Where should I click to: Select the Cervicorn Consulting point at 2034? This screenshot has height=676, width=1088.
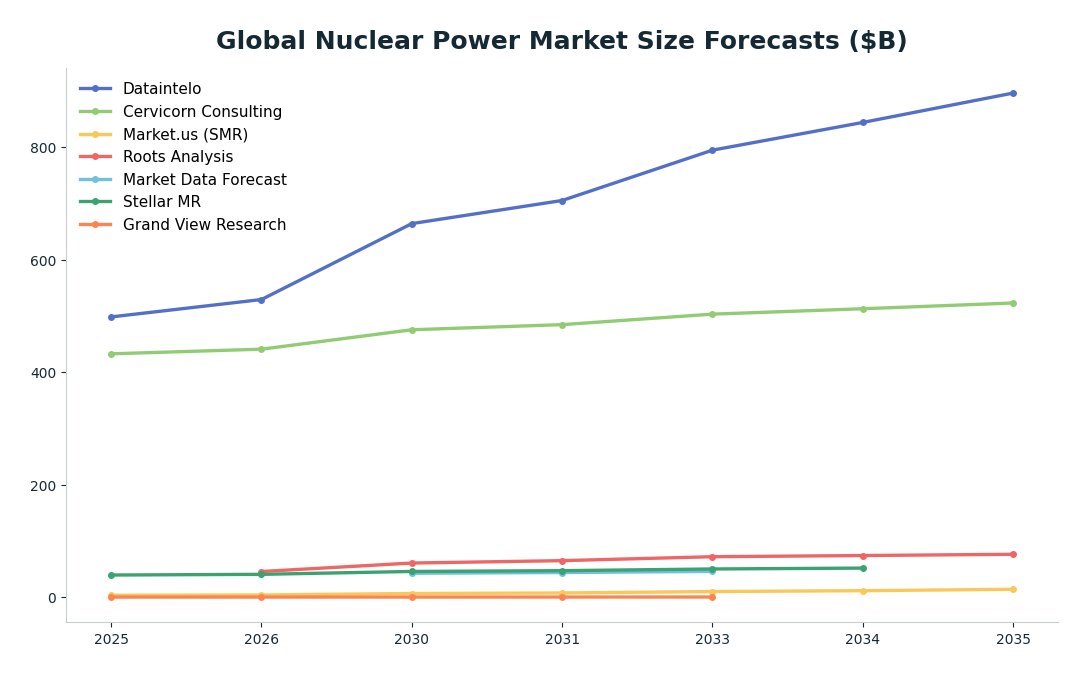(x=863, y=309)
